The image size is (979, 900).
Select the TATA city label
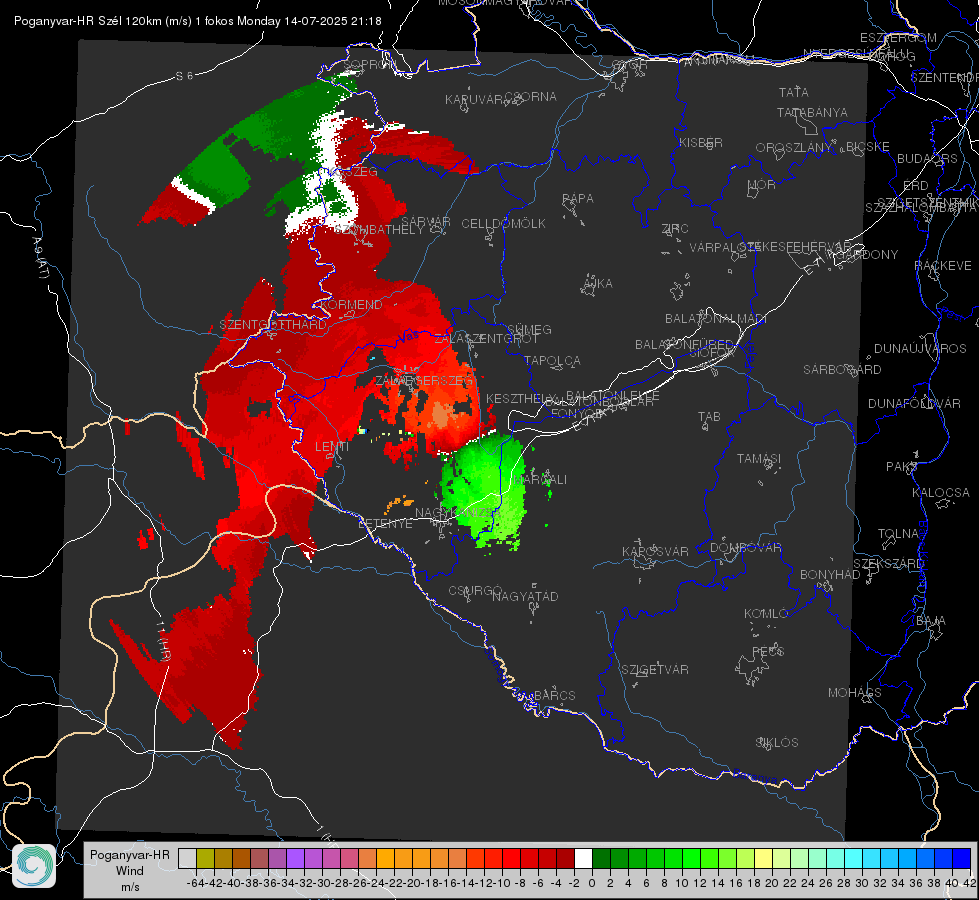[794, 92]
